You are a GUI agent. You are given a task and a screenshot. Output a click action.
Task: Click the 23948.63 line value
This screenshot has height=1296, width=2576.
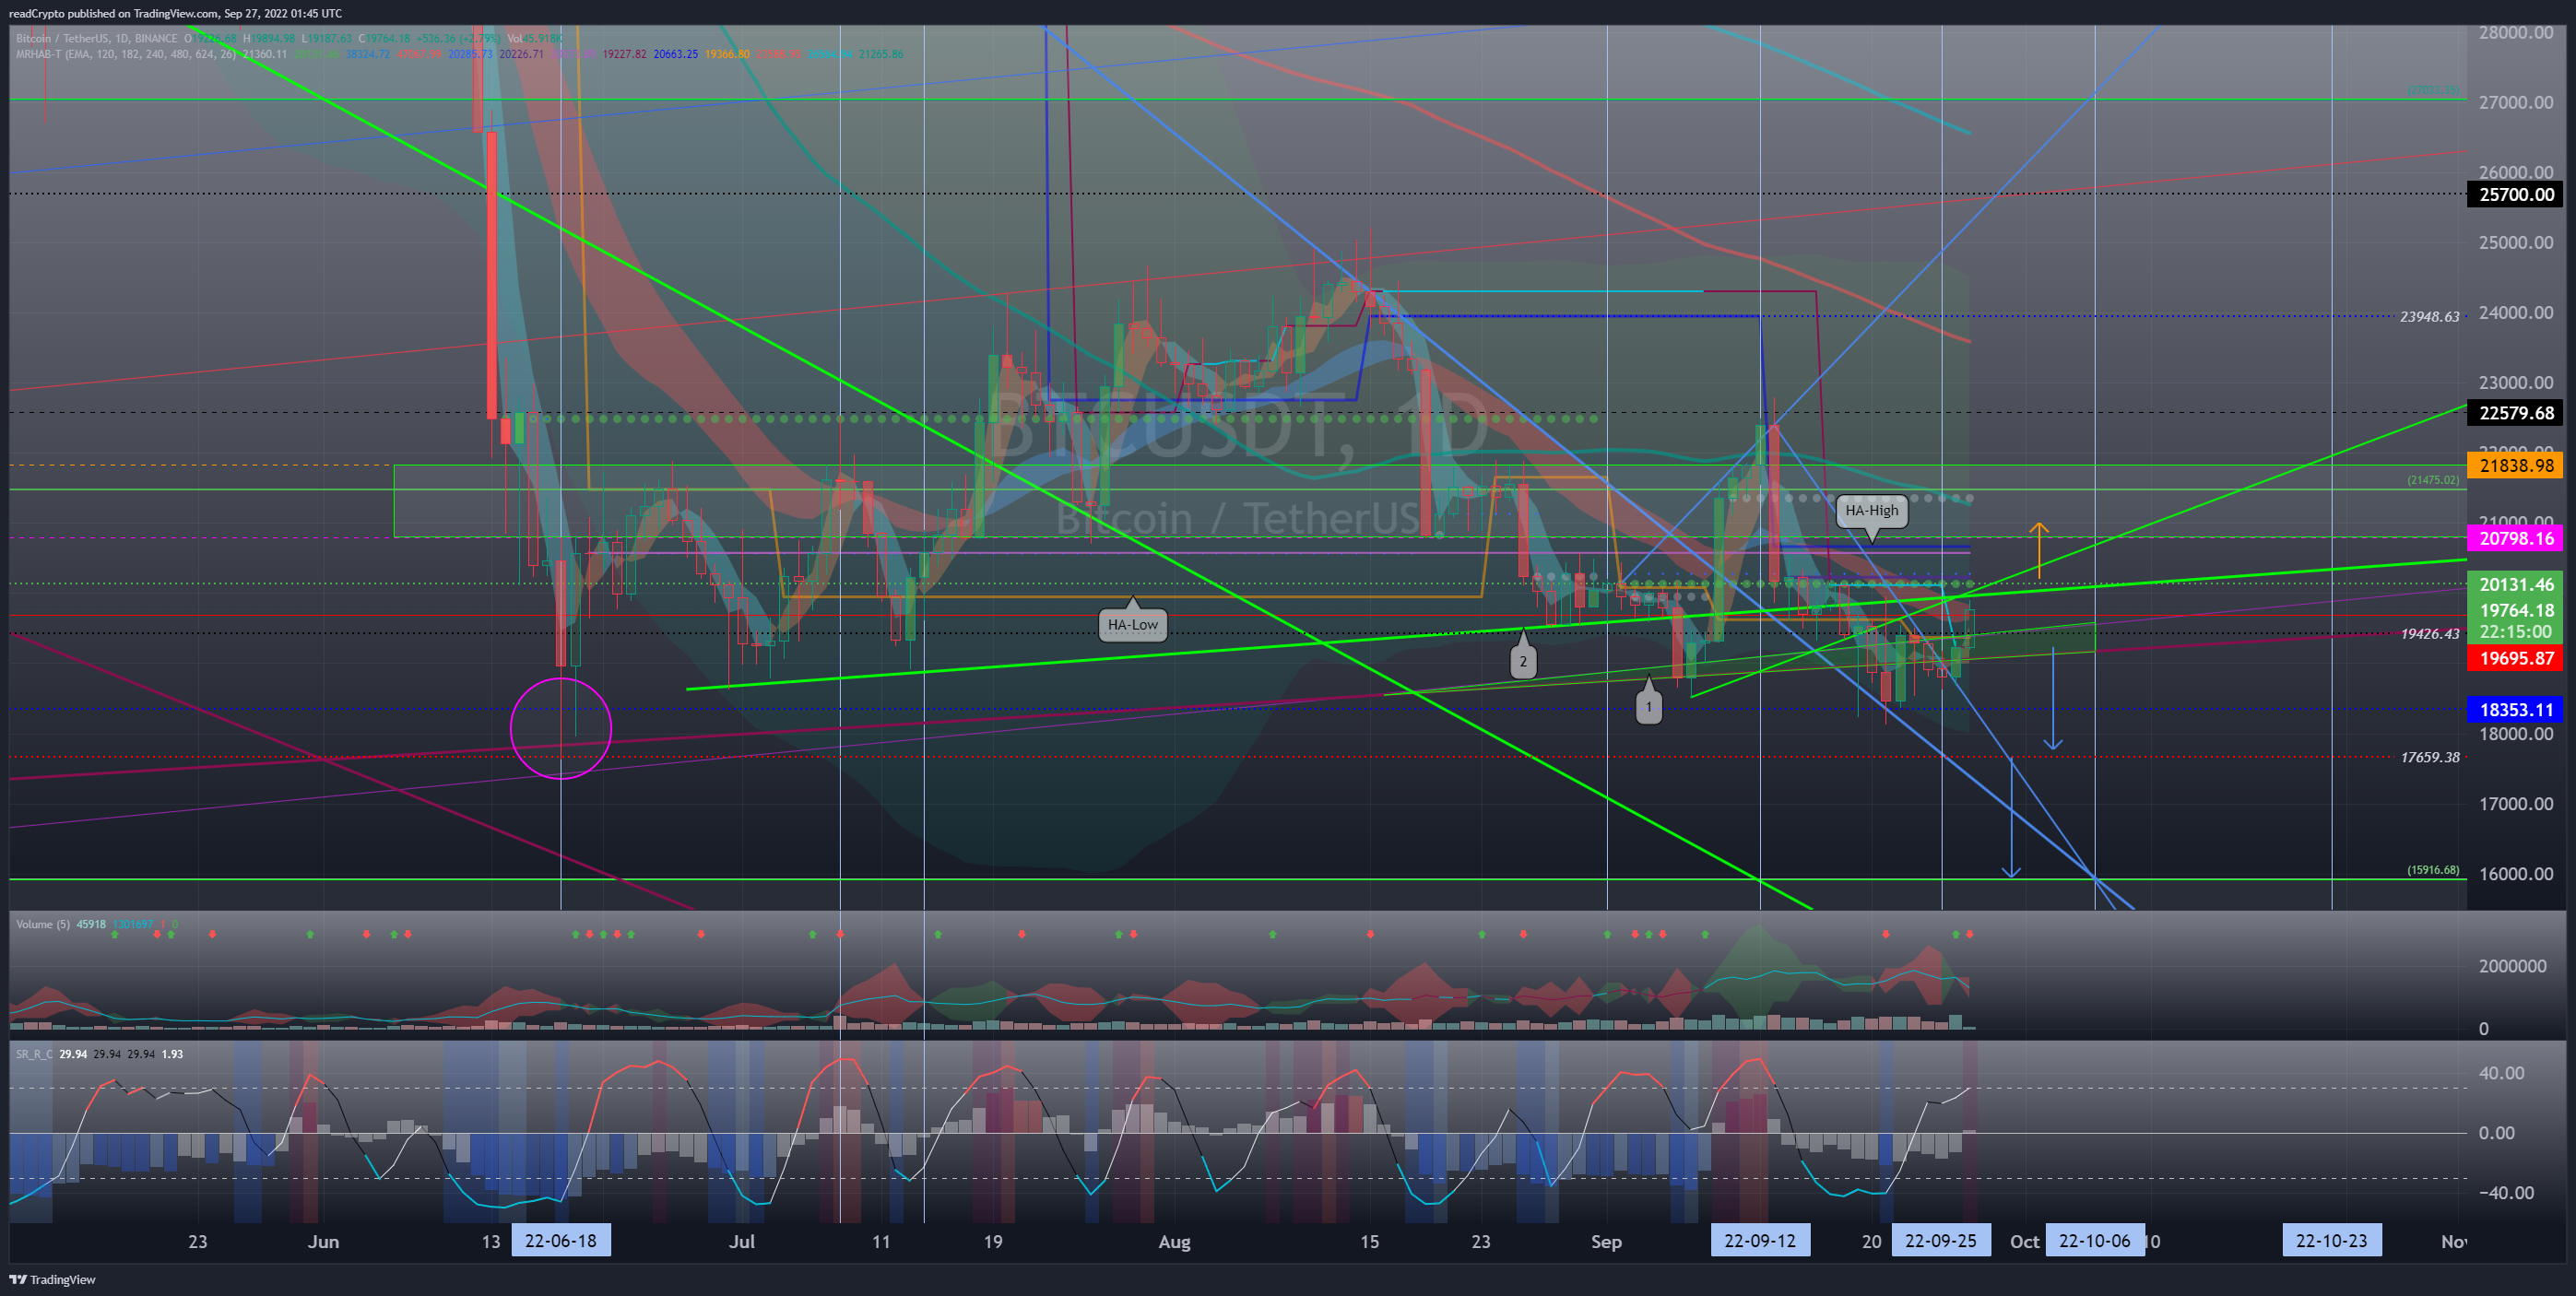[x=2429, y=317]
